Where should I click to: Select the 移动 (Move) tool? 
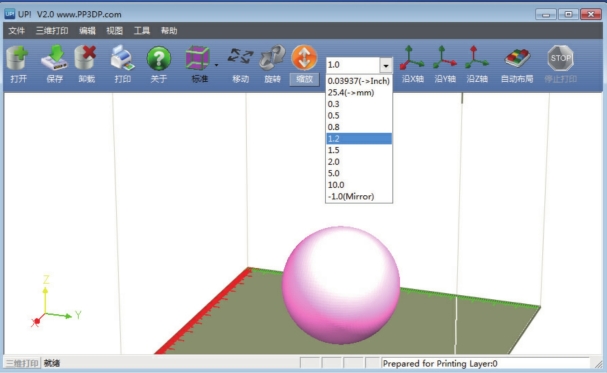pos(240,57)
